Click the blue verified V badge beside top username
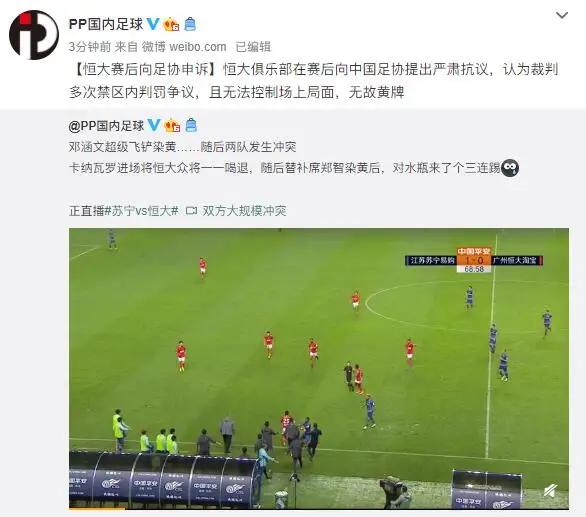This screenshot has height=517, width=586. tap(153, 24)
